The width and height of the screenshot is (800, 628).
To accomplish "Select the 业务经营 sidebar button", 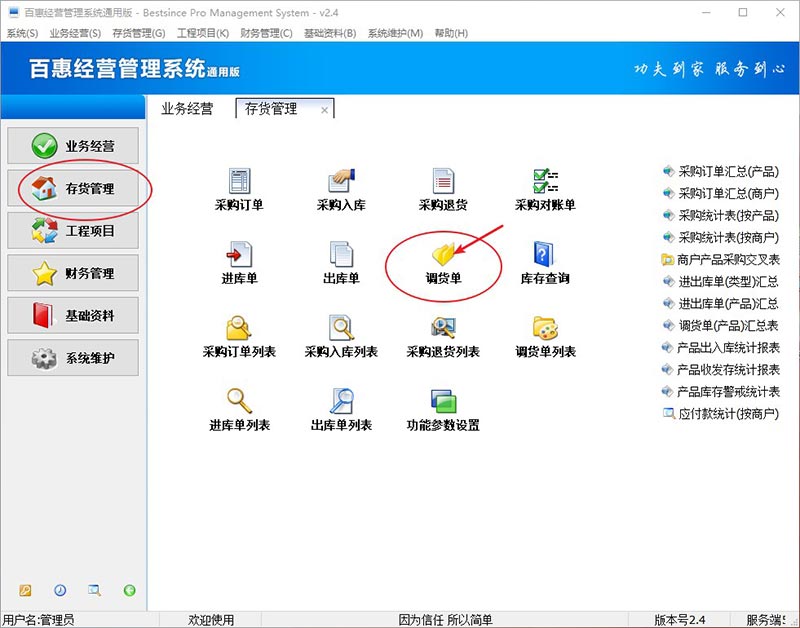I will coord(73,146).
